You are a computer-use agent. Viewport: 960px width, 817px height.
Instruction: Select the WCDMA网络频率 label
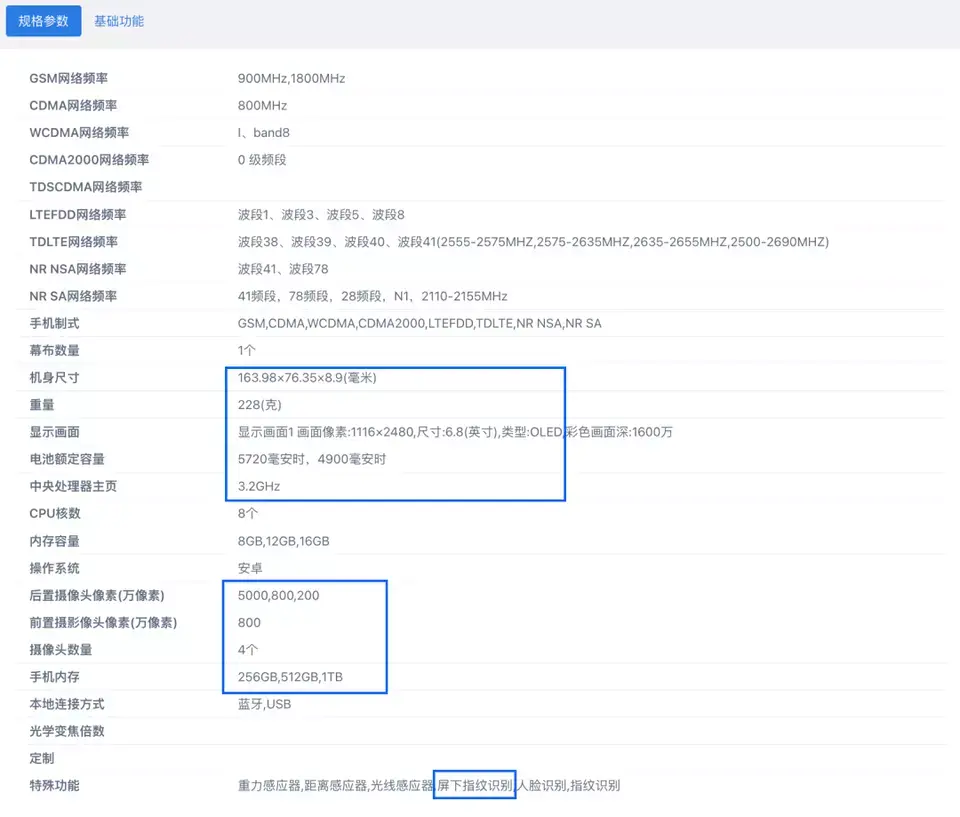pos(79,132)
